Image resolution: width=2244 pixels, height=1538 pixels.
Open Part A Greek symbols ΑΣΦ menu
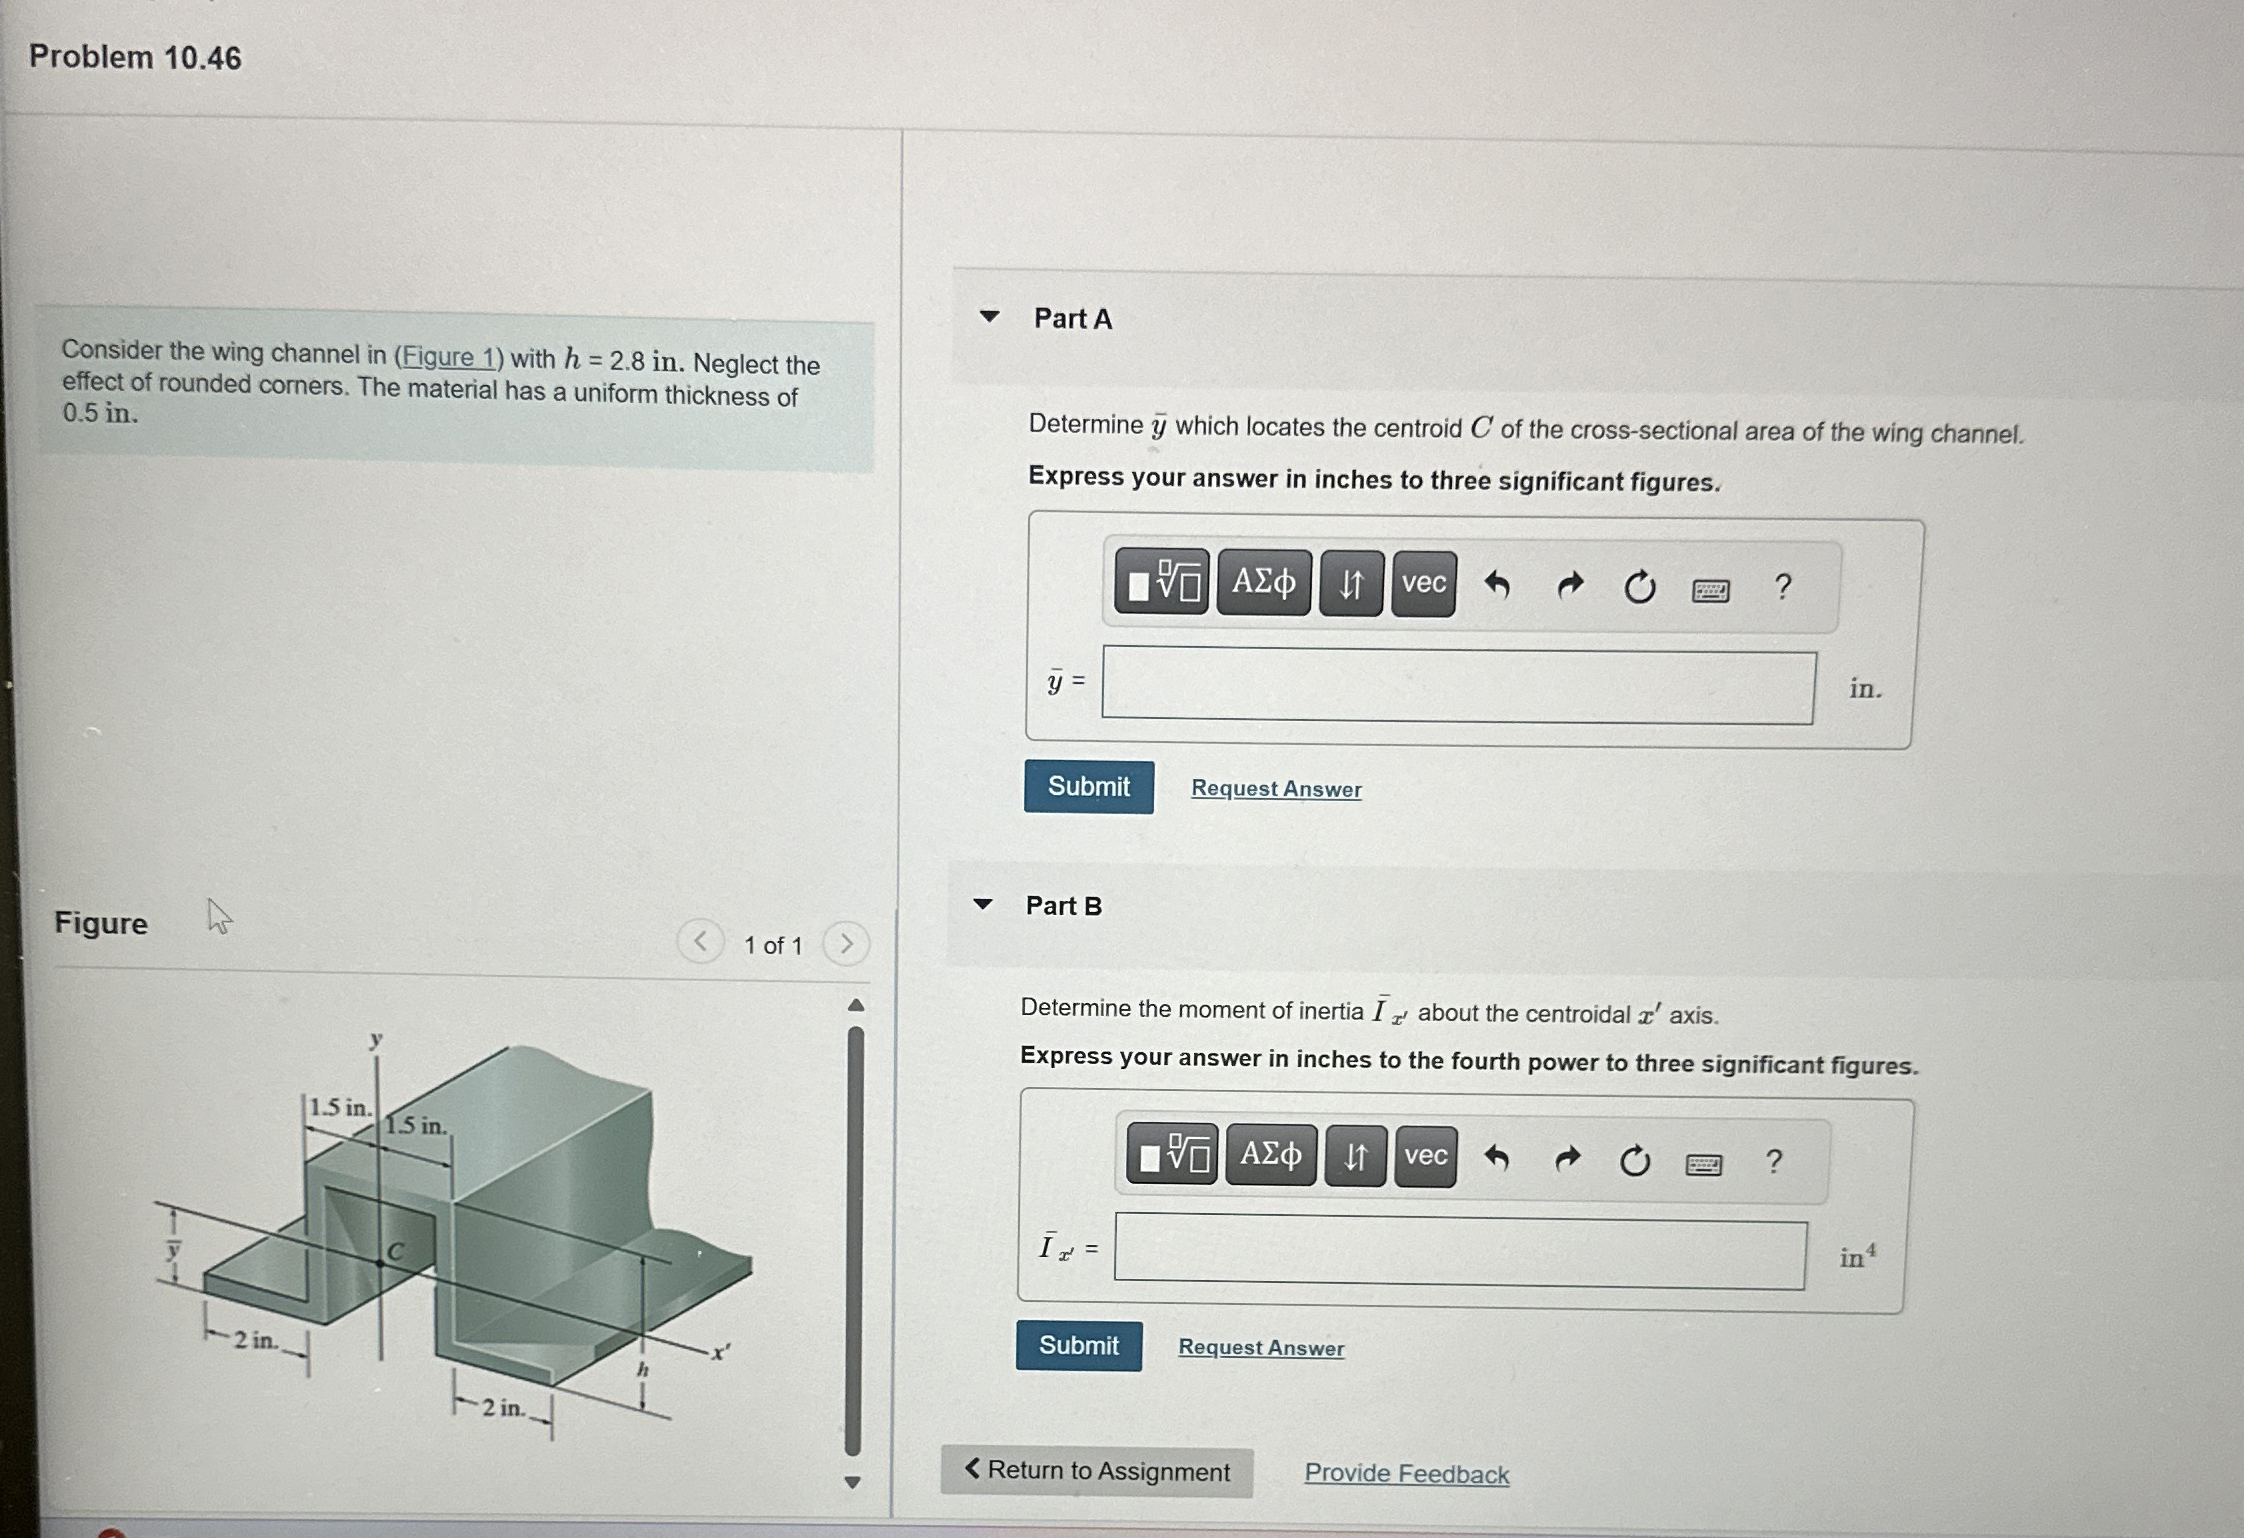point(1263,583)
